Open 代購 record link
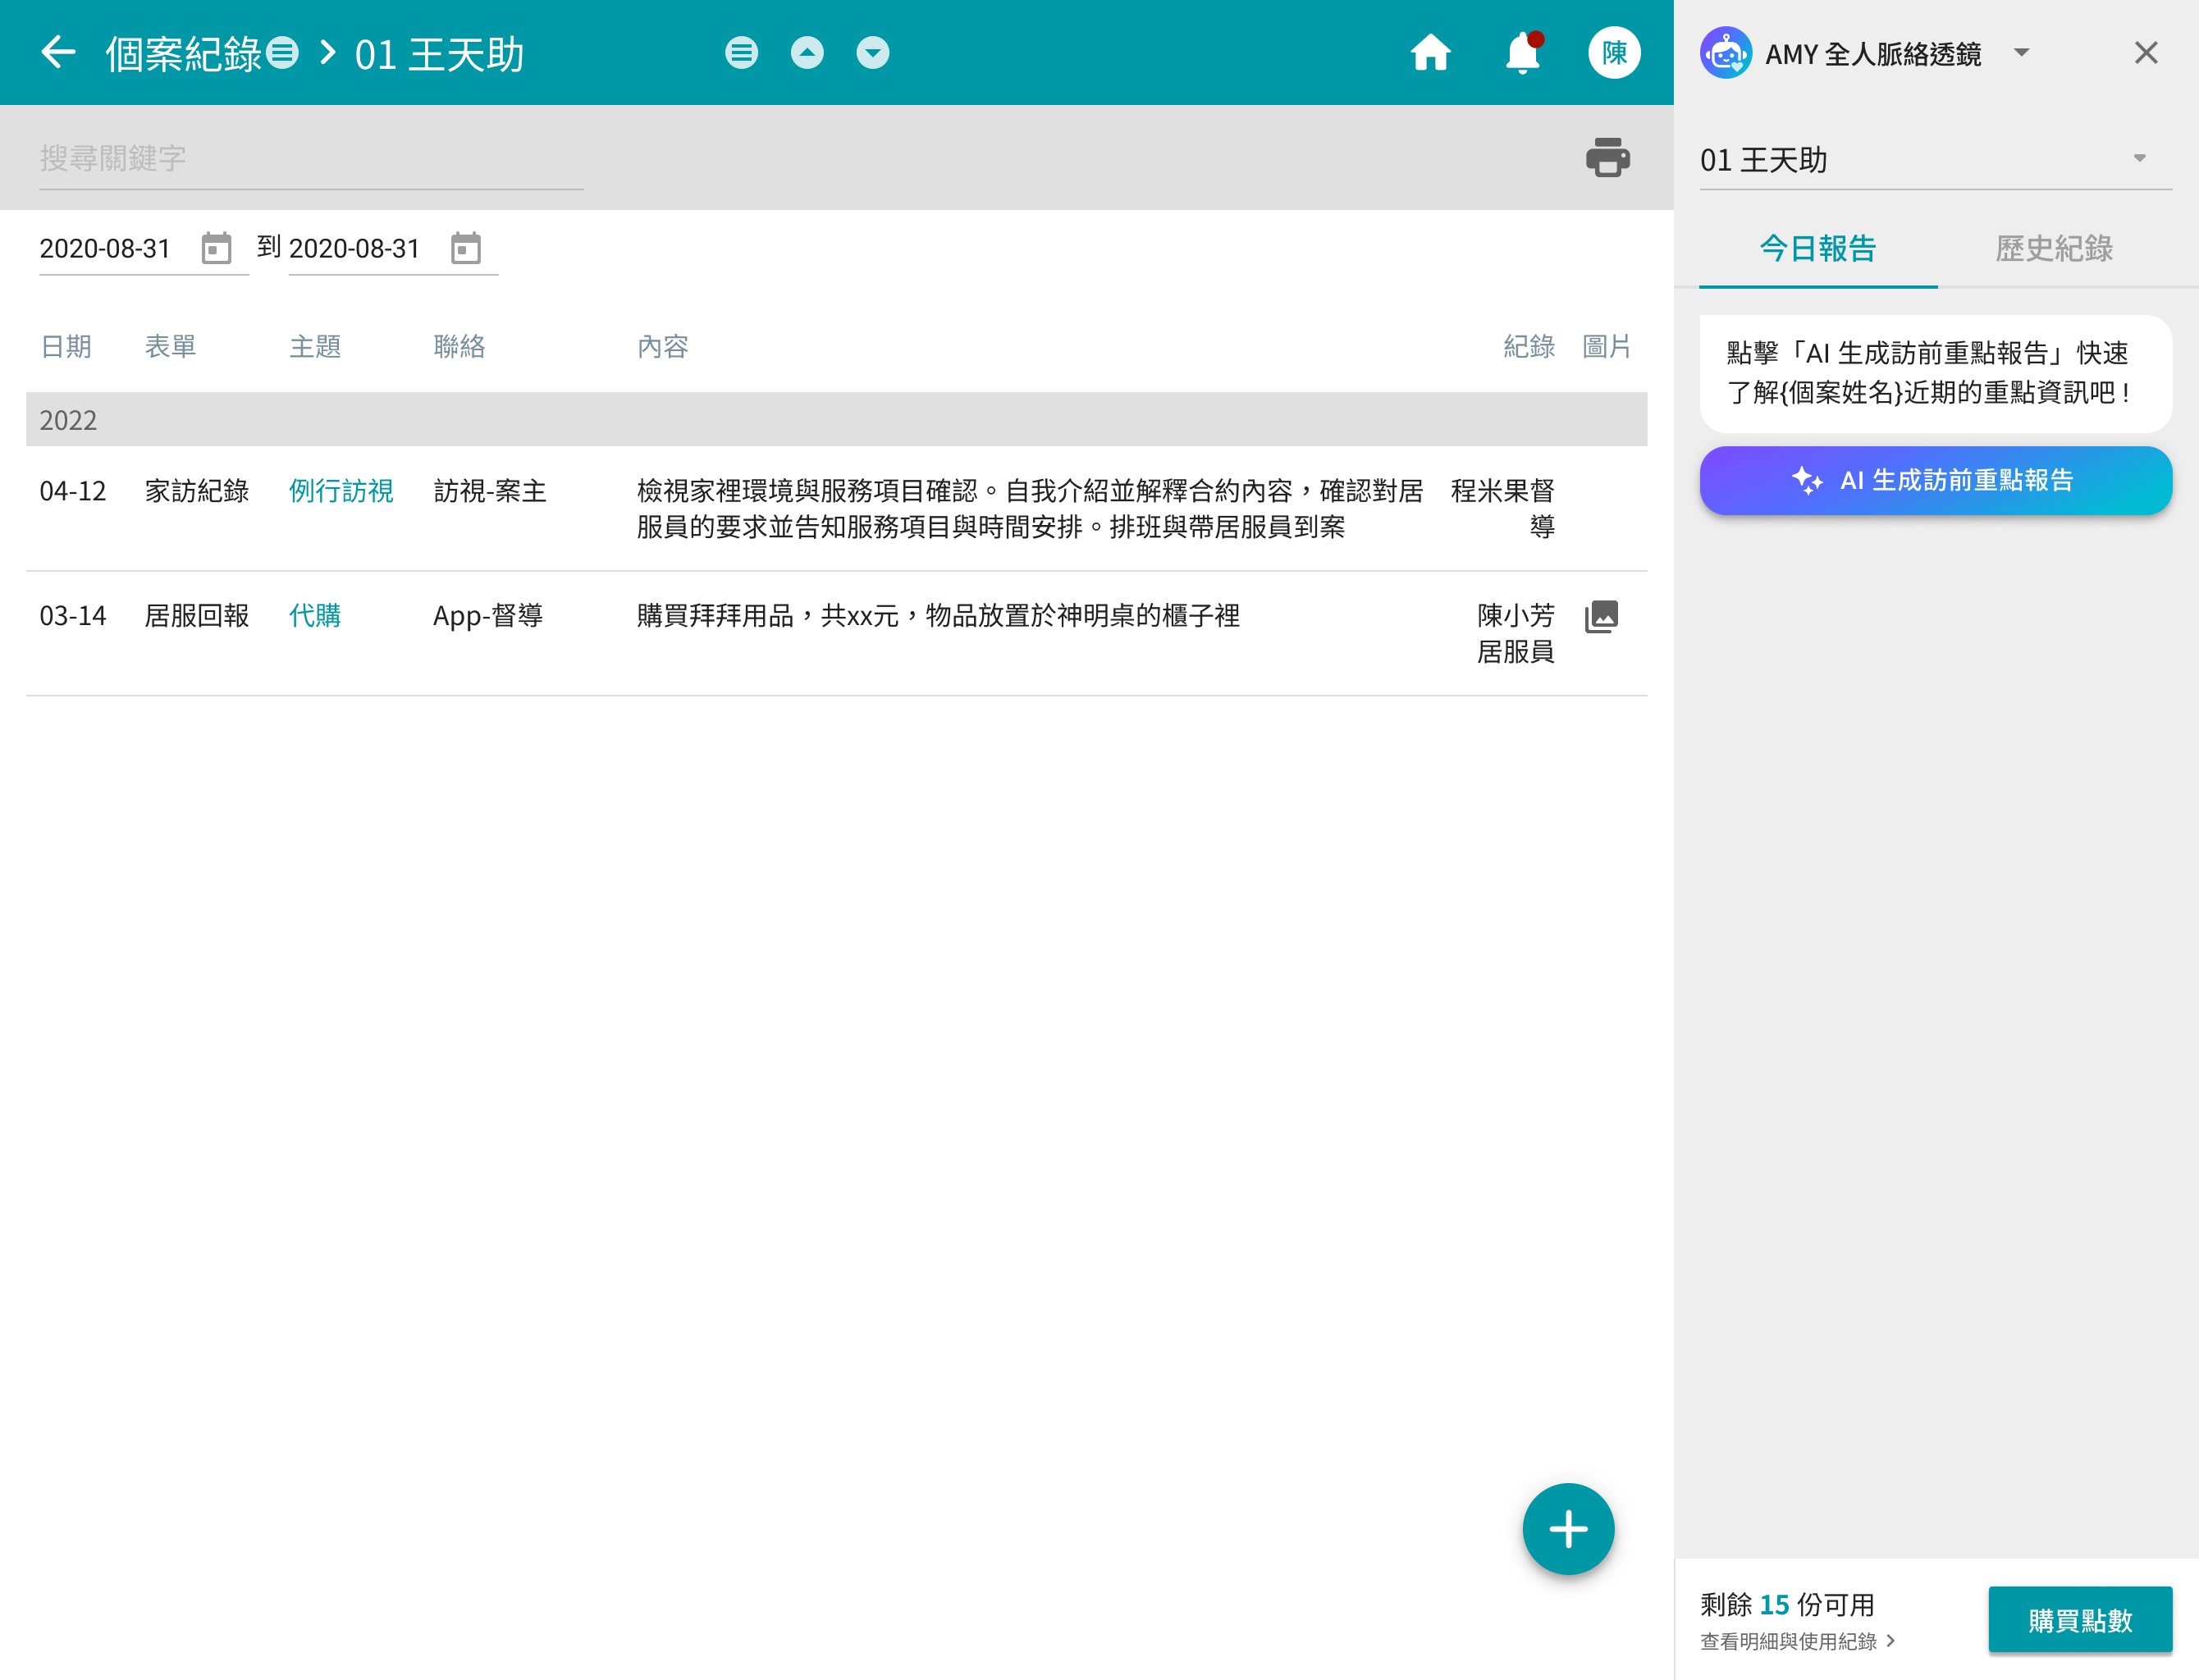This screenshot has width=2199, height=1680. 315,615
